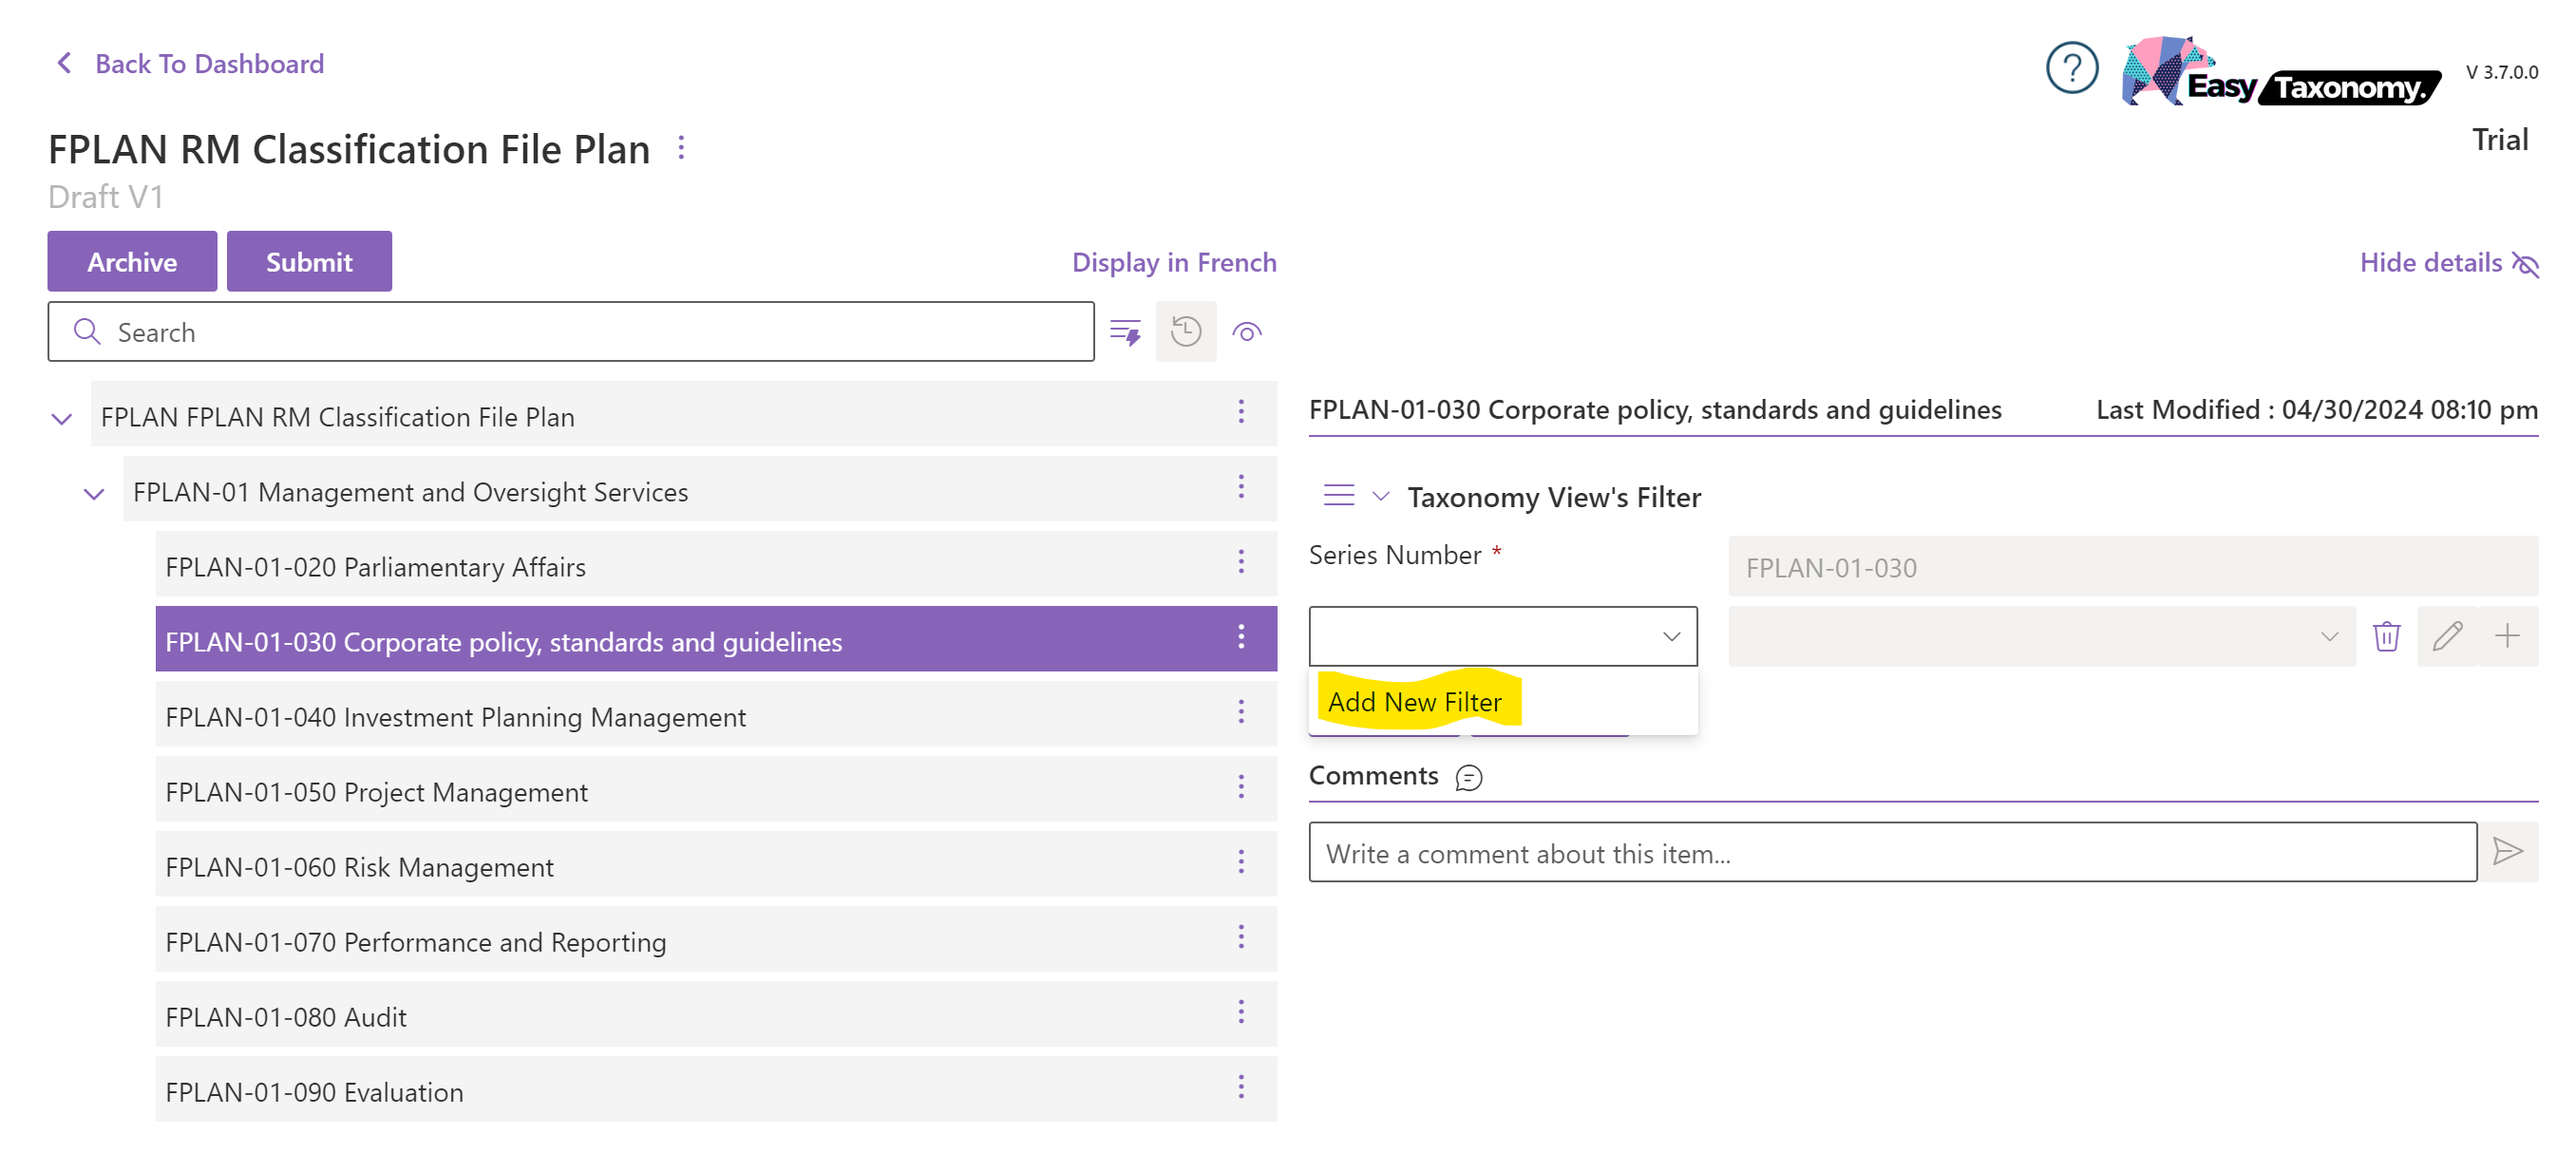2576x1172 pixels.
Task: Switch display language to French
Action: (x=1173, y=263)
